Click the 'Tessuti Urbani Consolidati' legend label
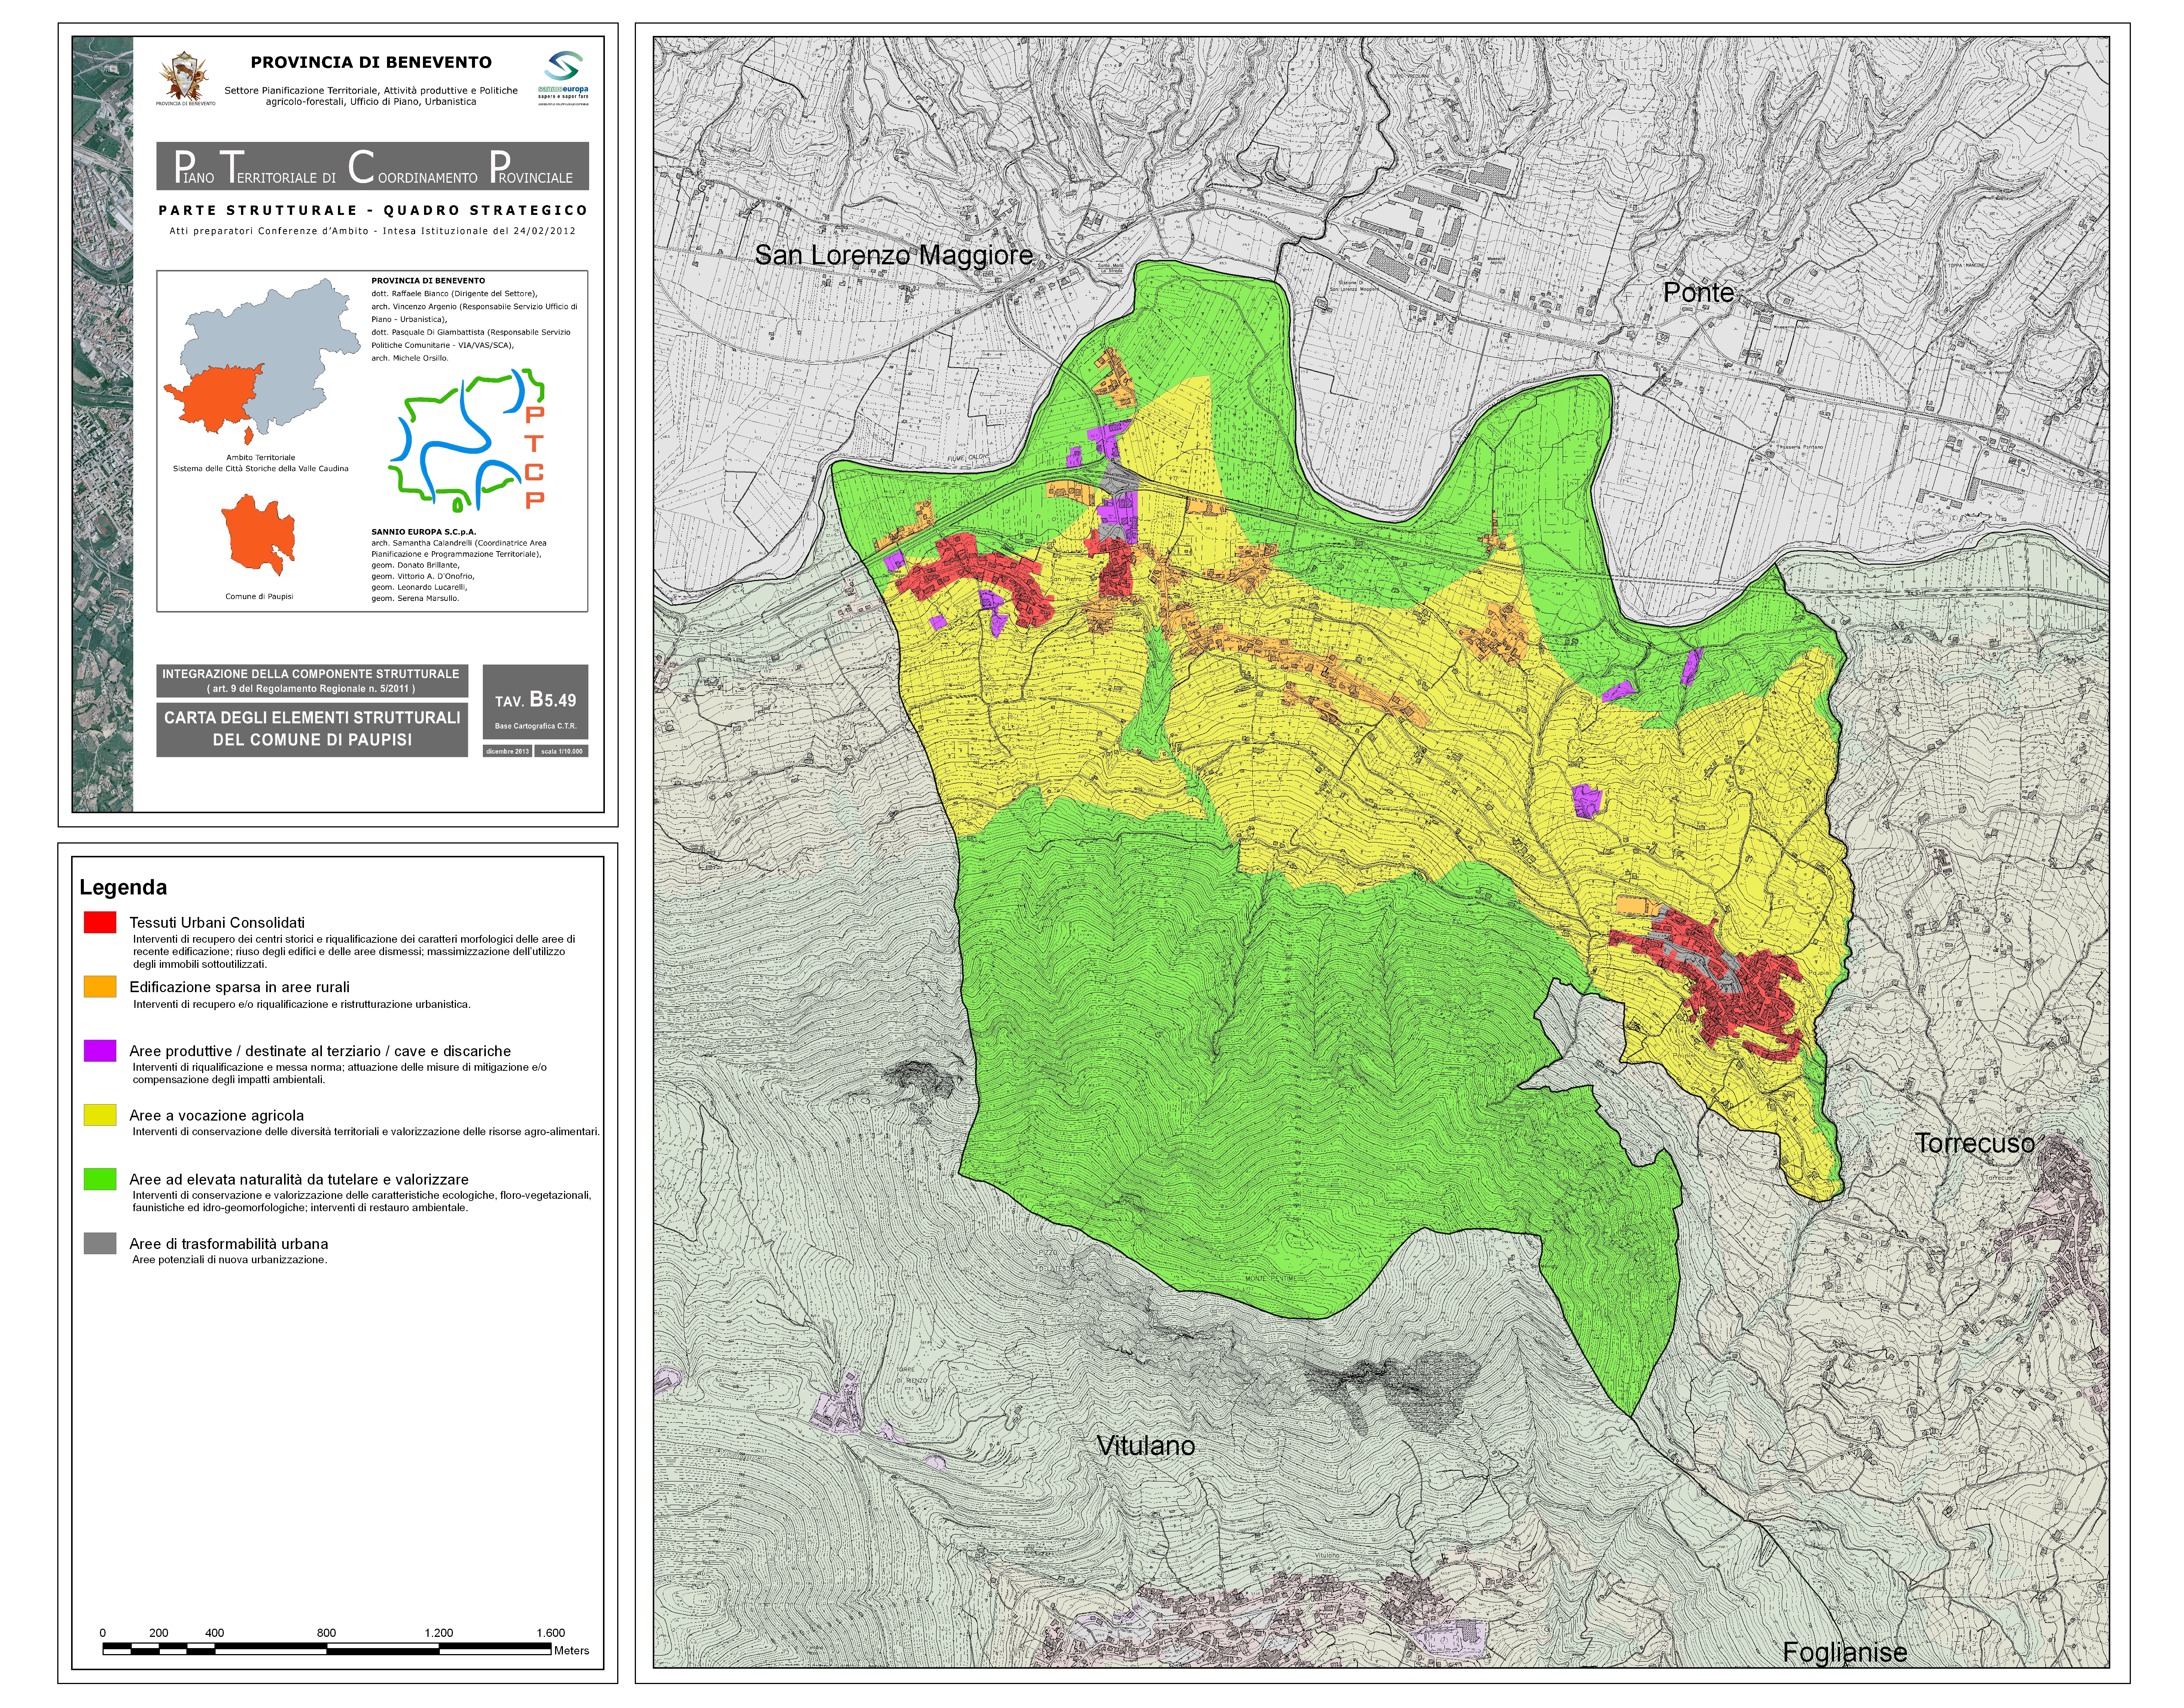This screenshot has width=2184, height=1708. [217, 922]
